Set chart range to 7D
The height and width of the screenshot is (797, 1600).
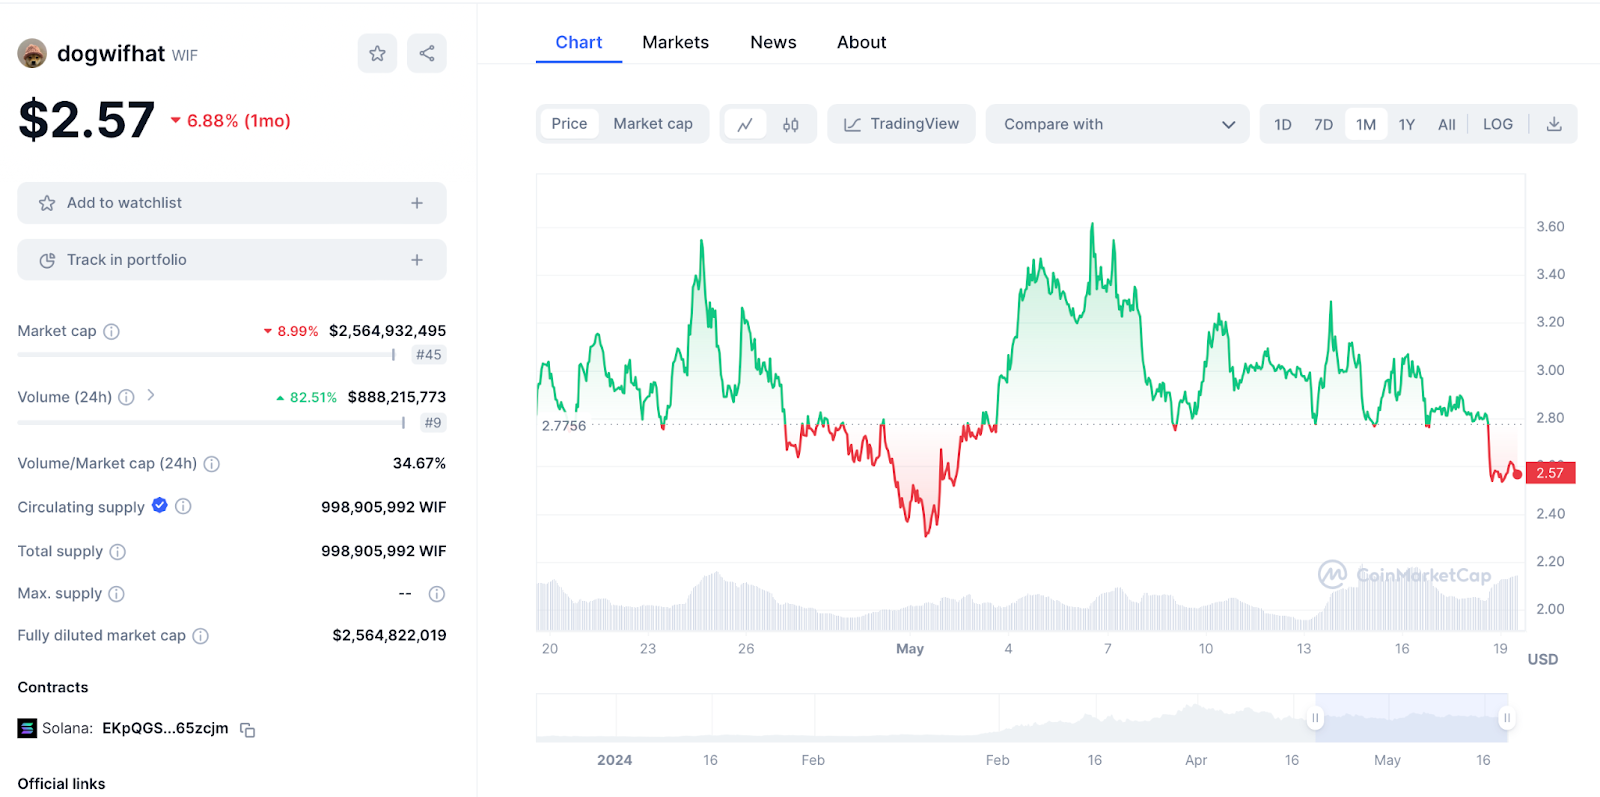pyautogui.click(x=1323, y=125)
